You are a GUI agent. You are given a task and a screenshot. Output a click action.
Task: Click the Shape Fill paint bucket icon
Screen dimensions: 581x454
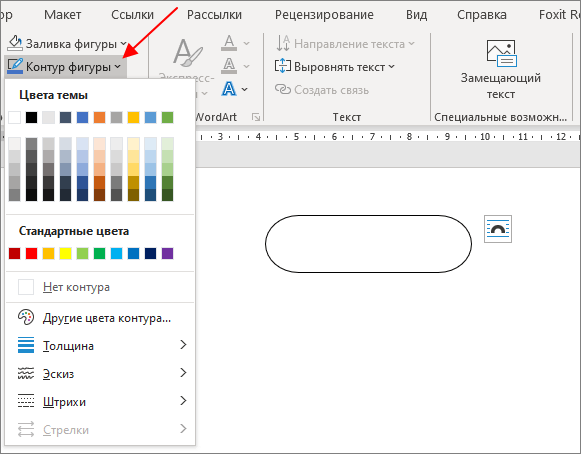tap(15, 43)
